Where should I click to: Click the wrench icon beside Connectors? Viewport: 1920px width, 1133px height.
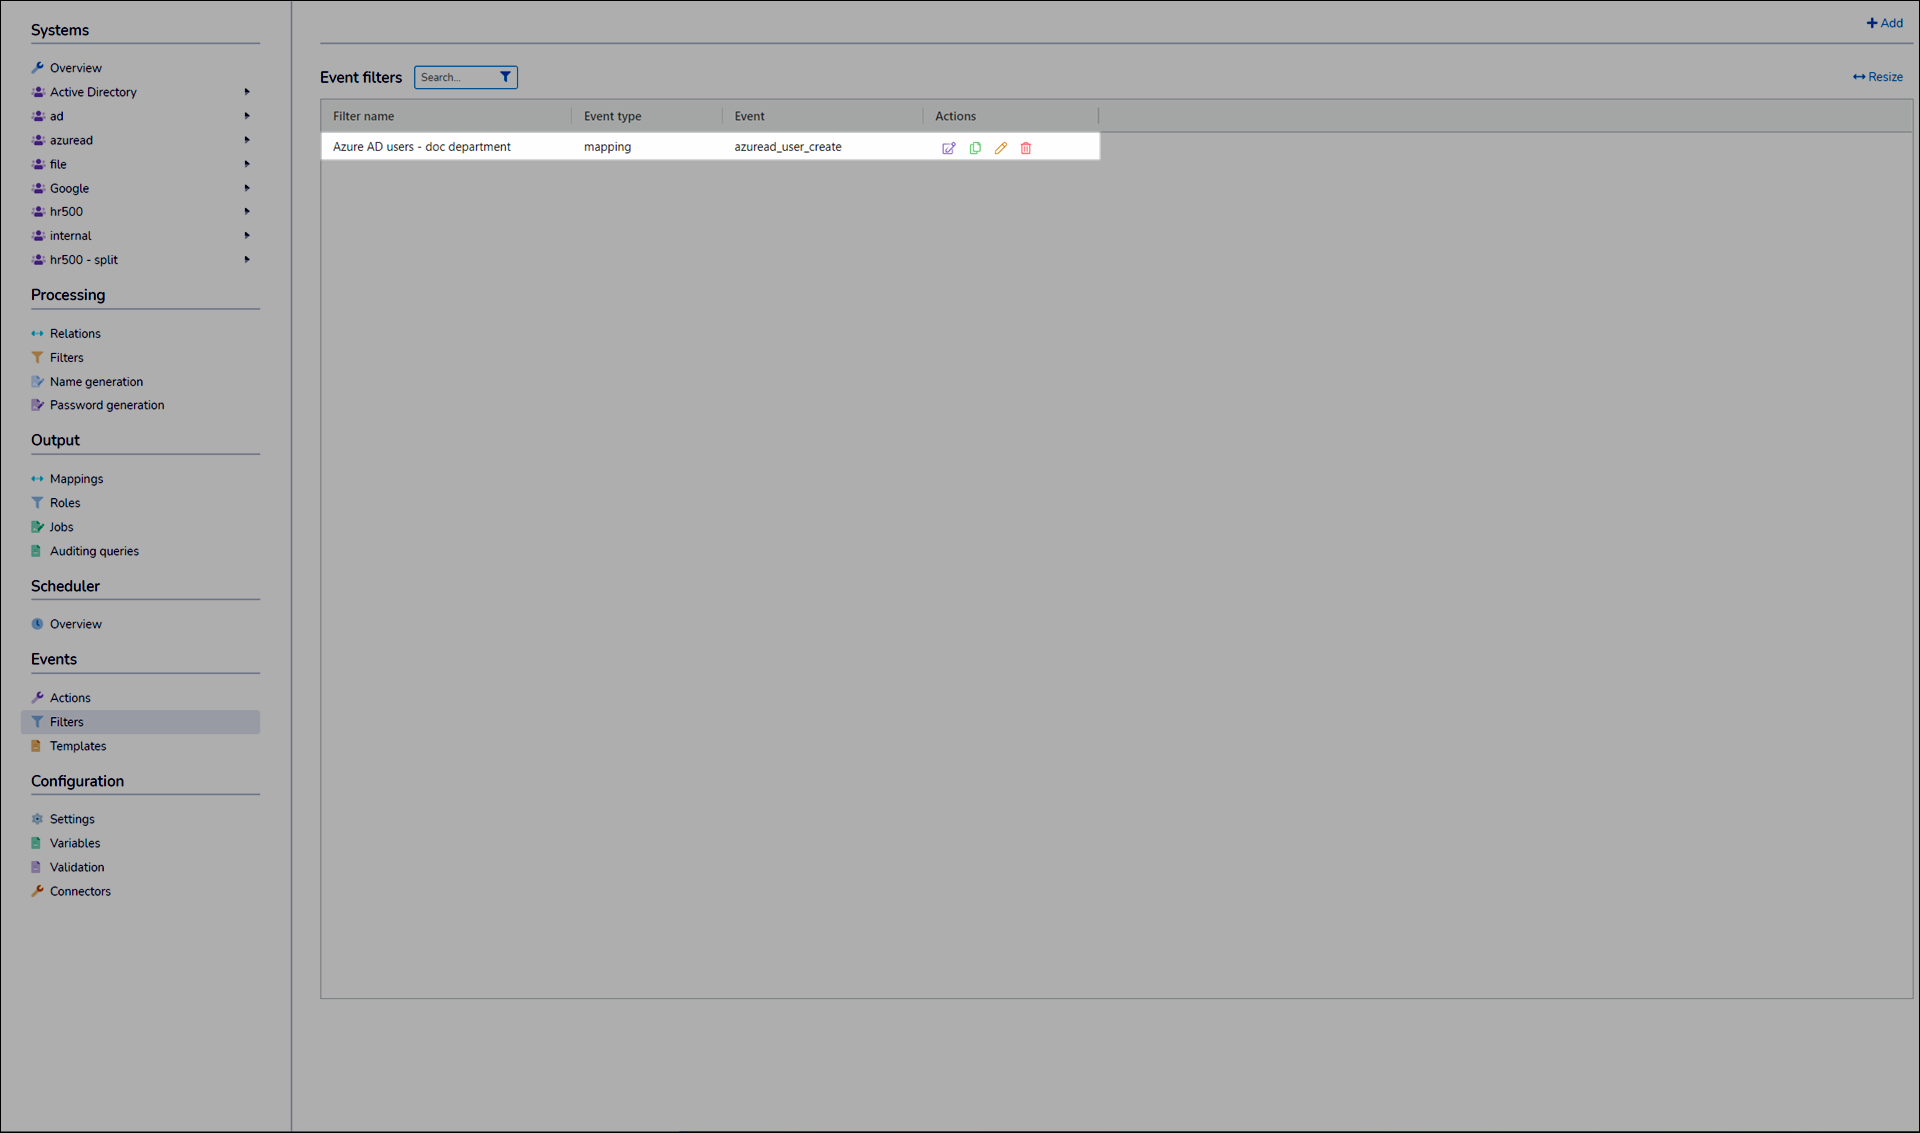[x=37, y=891]
